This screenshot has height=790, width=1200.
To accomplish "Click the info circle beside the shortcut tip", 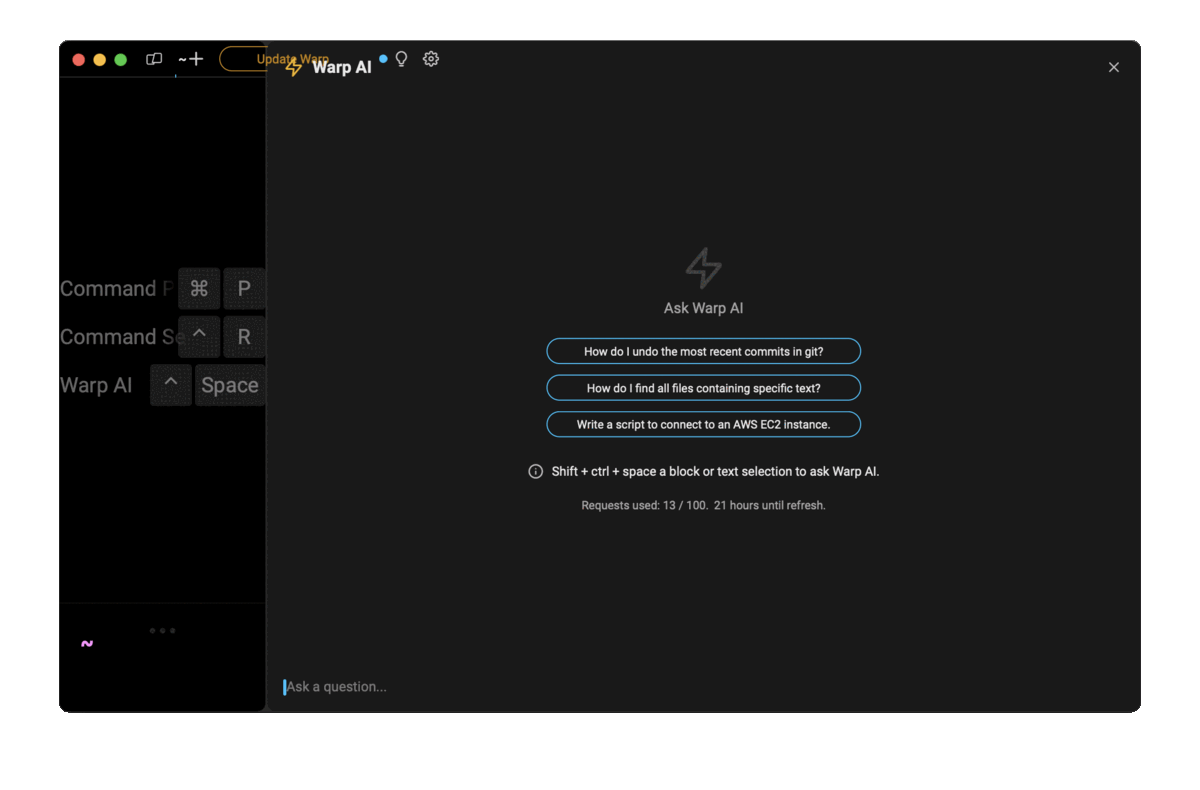I will pos(536,470).
